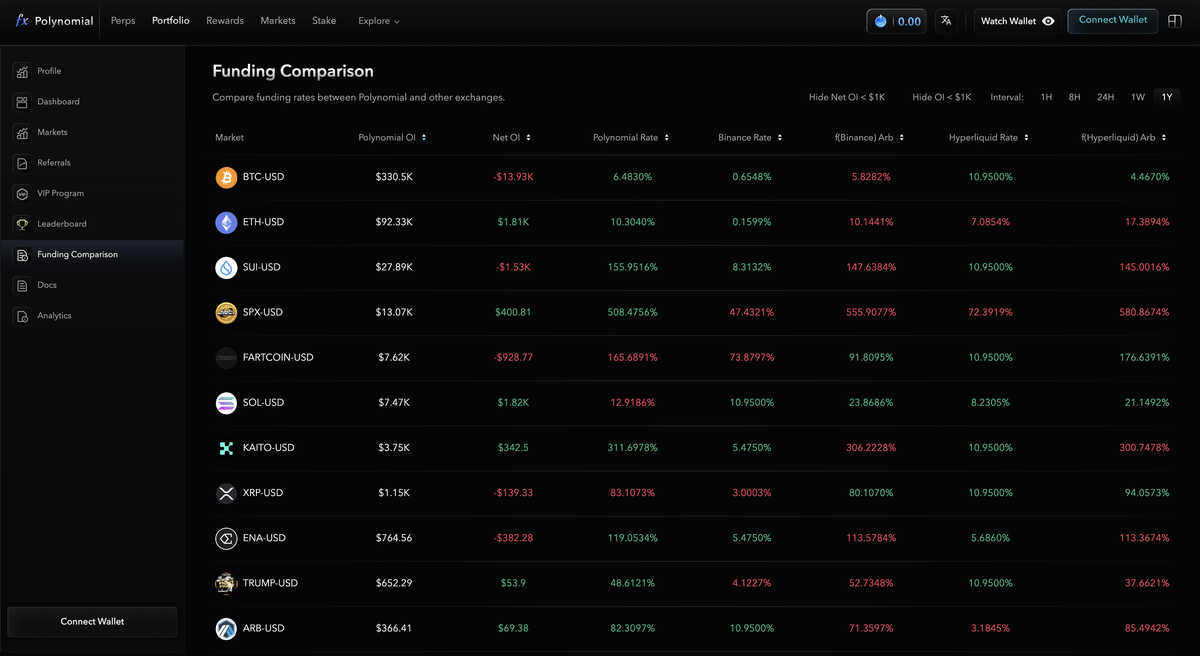Sort by Polynomial Rate column

click(631, 137)
